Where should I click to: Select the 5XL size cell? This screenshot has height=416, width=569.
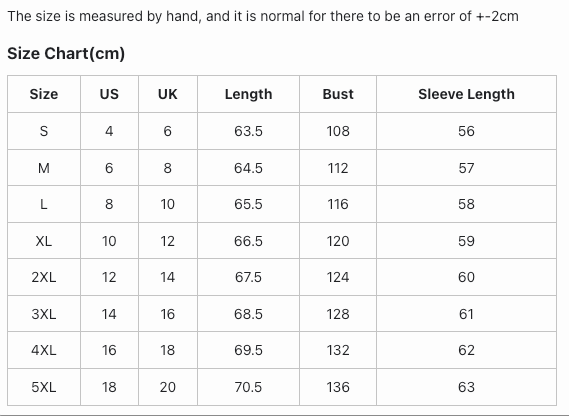(x=44, y=387)
